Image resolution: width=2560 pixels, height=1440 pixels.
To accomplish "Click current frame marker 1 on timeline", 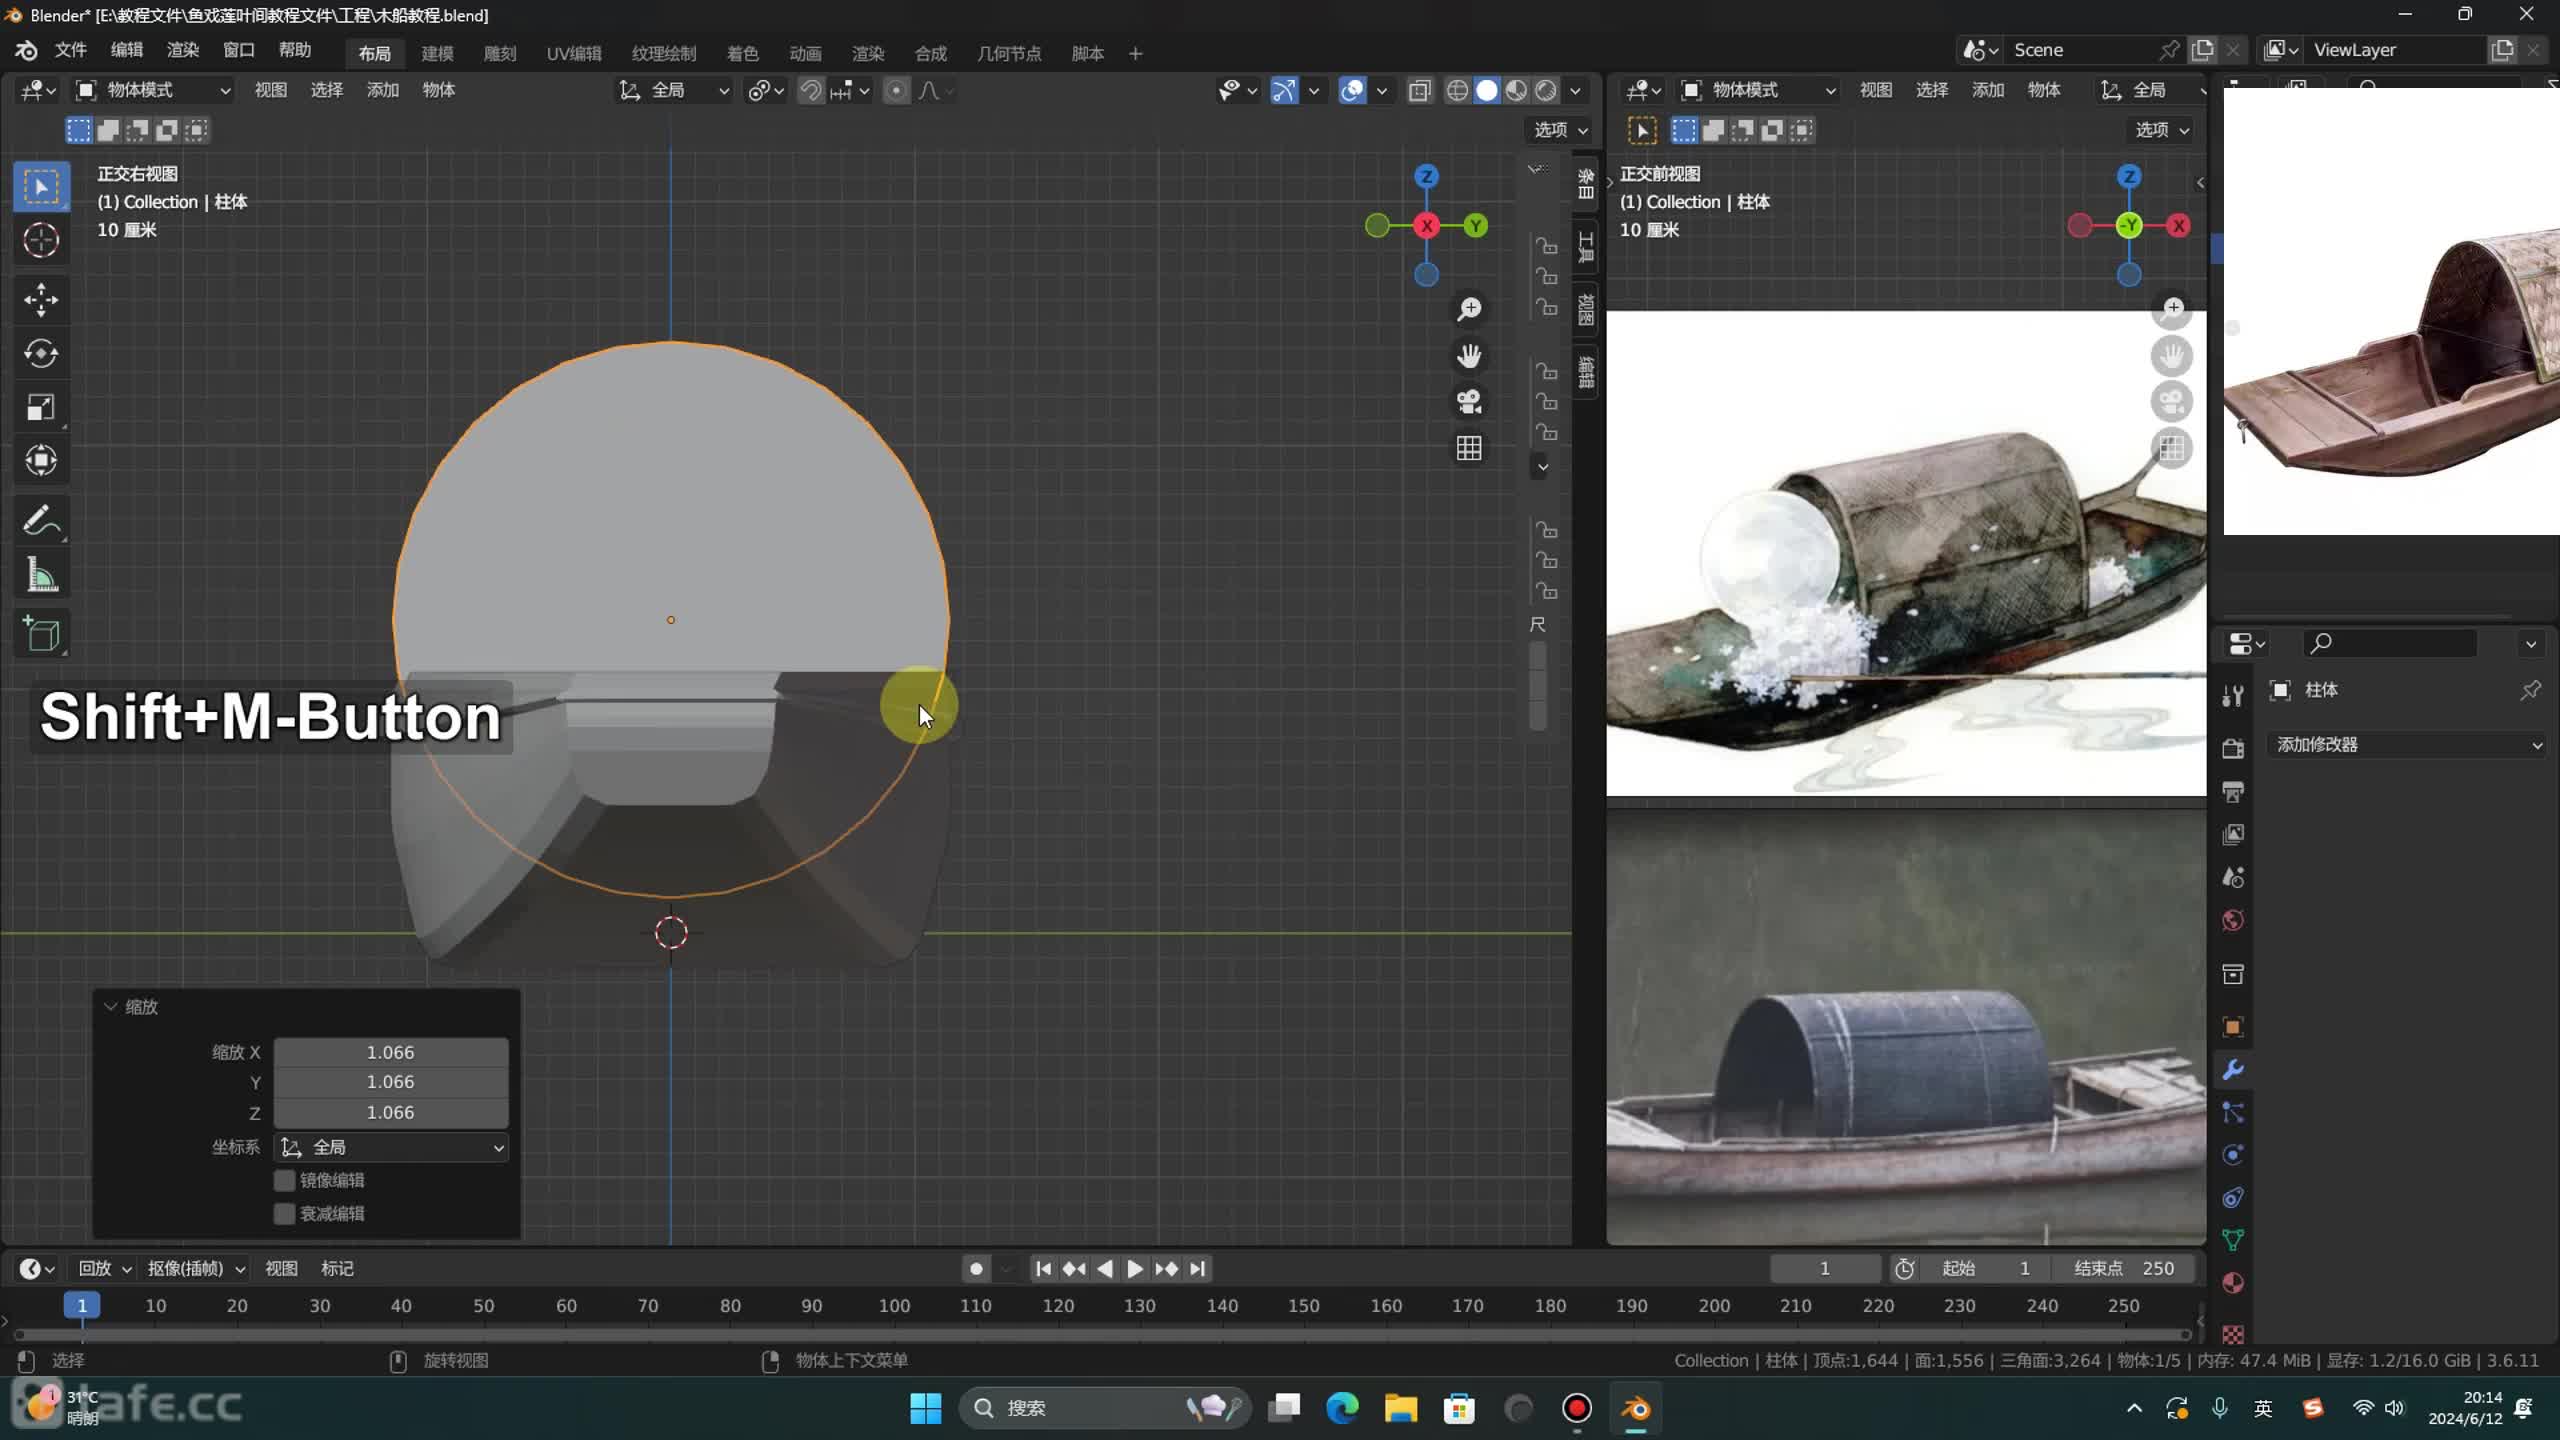I will pyautogui.click(x=82, y=1306).
